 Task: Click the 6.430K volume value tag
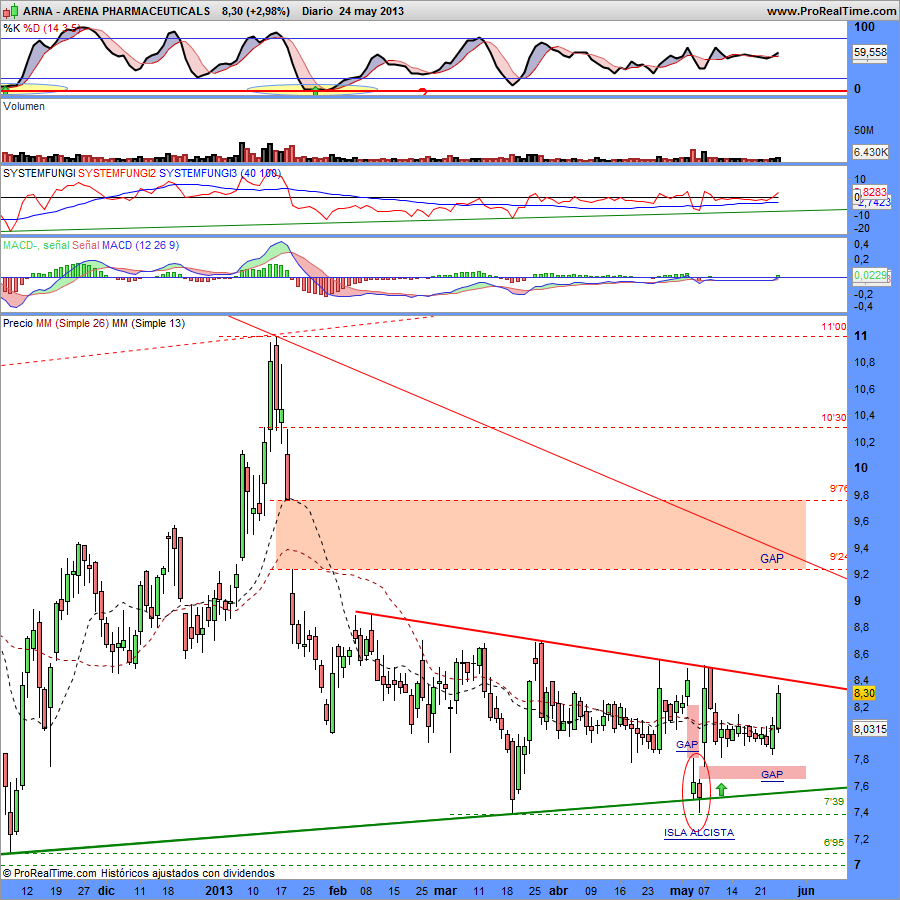tap(870, 152)
